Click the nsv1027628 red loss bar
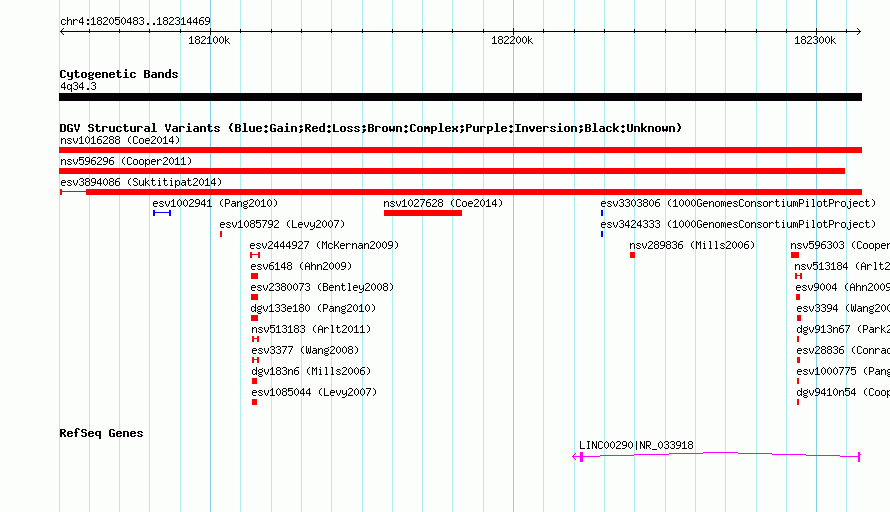Screen dimensions: 890x512 [423, 213]
